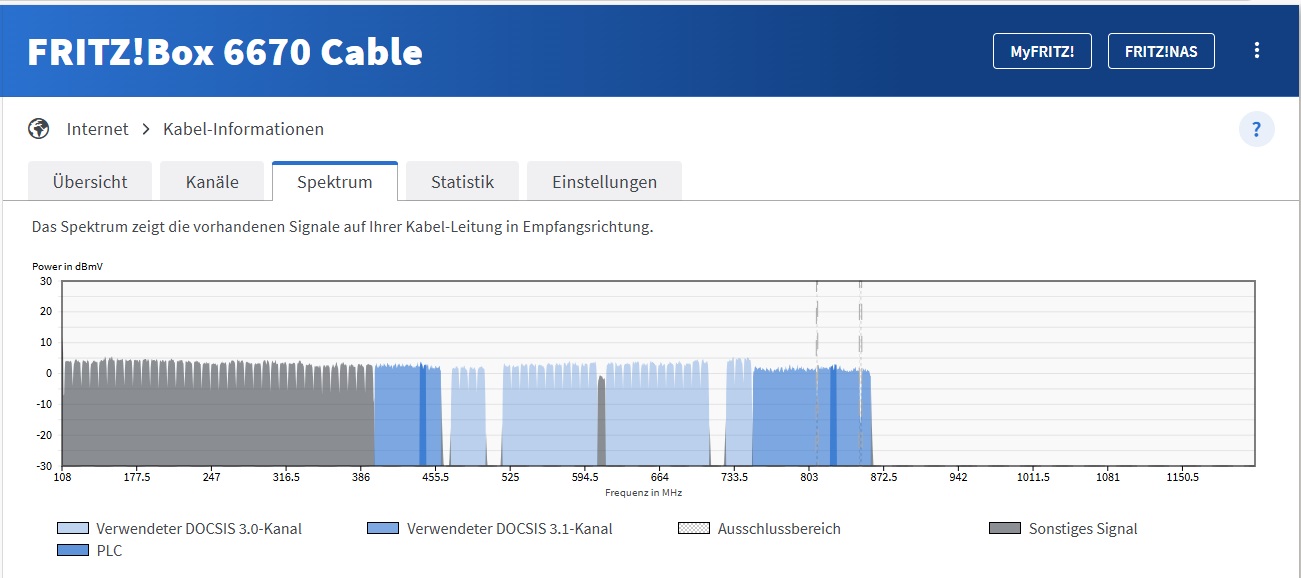Click the 872.5 frequency axis value

884,477
